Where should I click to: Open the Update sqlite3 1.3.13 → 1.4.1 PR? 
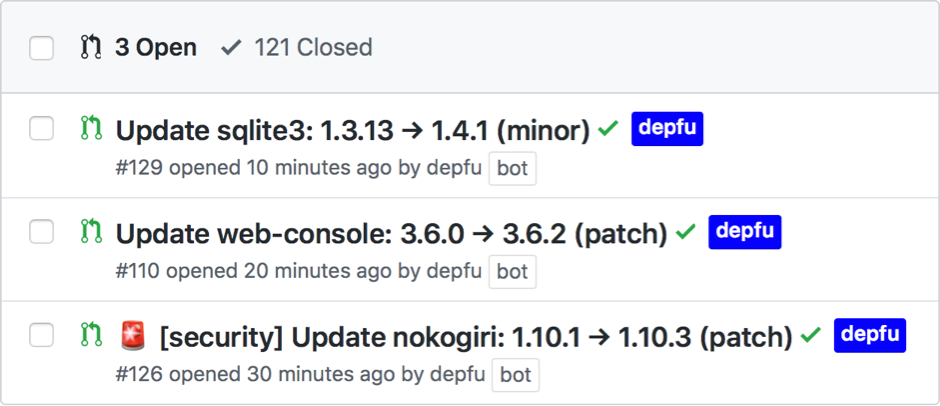click(x=352, y=131)
